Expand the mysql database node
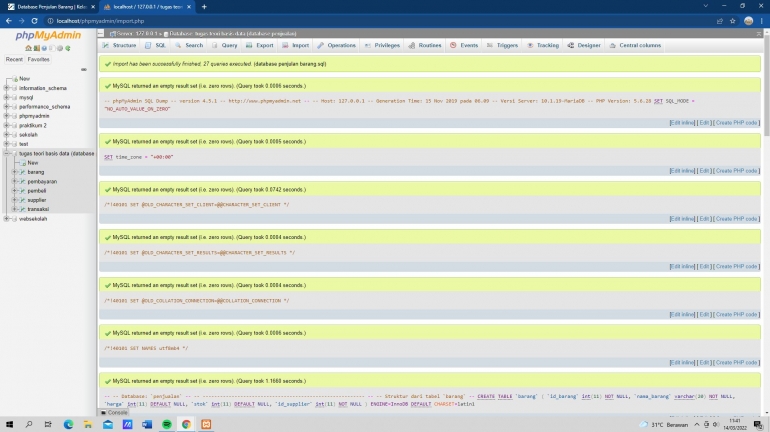 [x=6, y=98]
